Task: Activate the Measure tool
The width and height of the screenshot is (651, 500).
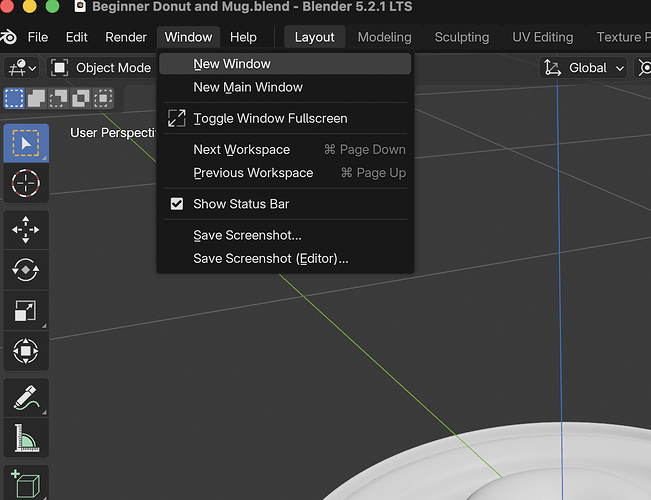Action: pyautogui.click(x=26, y=438)
